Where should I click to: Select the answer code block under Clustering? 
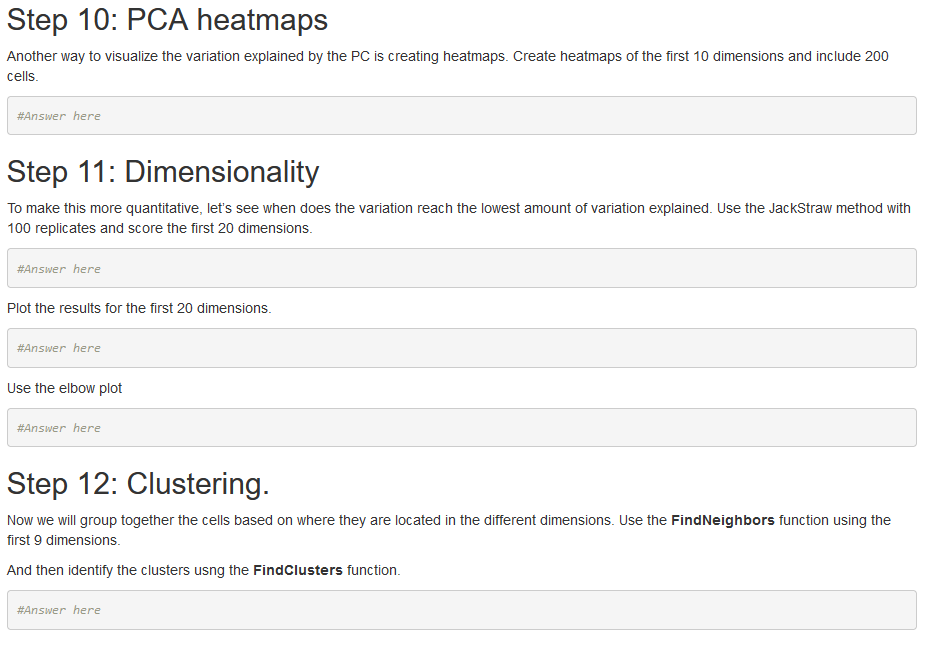(462, 610)
